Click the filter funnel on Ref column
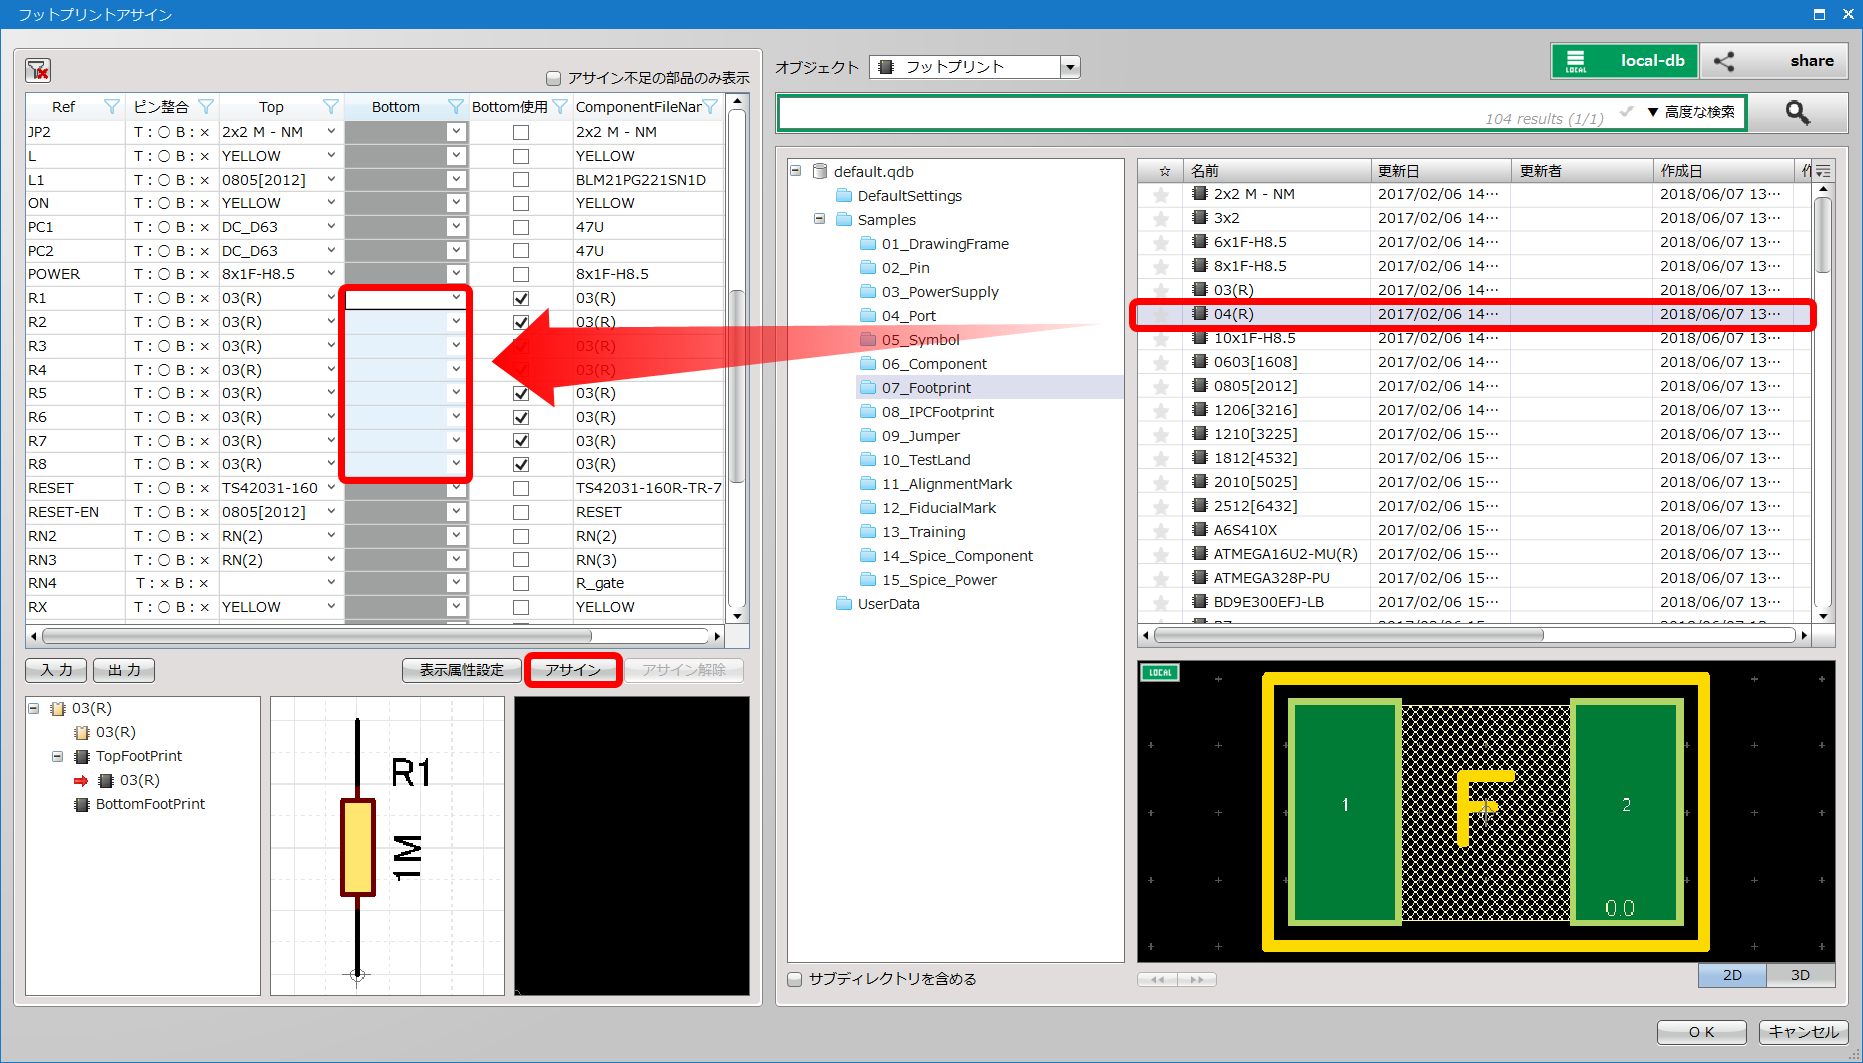1863x1063 pixels. 112,107
